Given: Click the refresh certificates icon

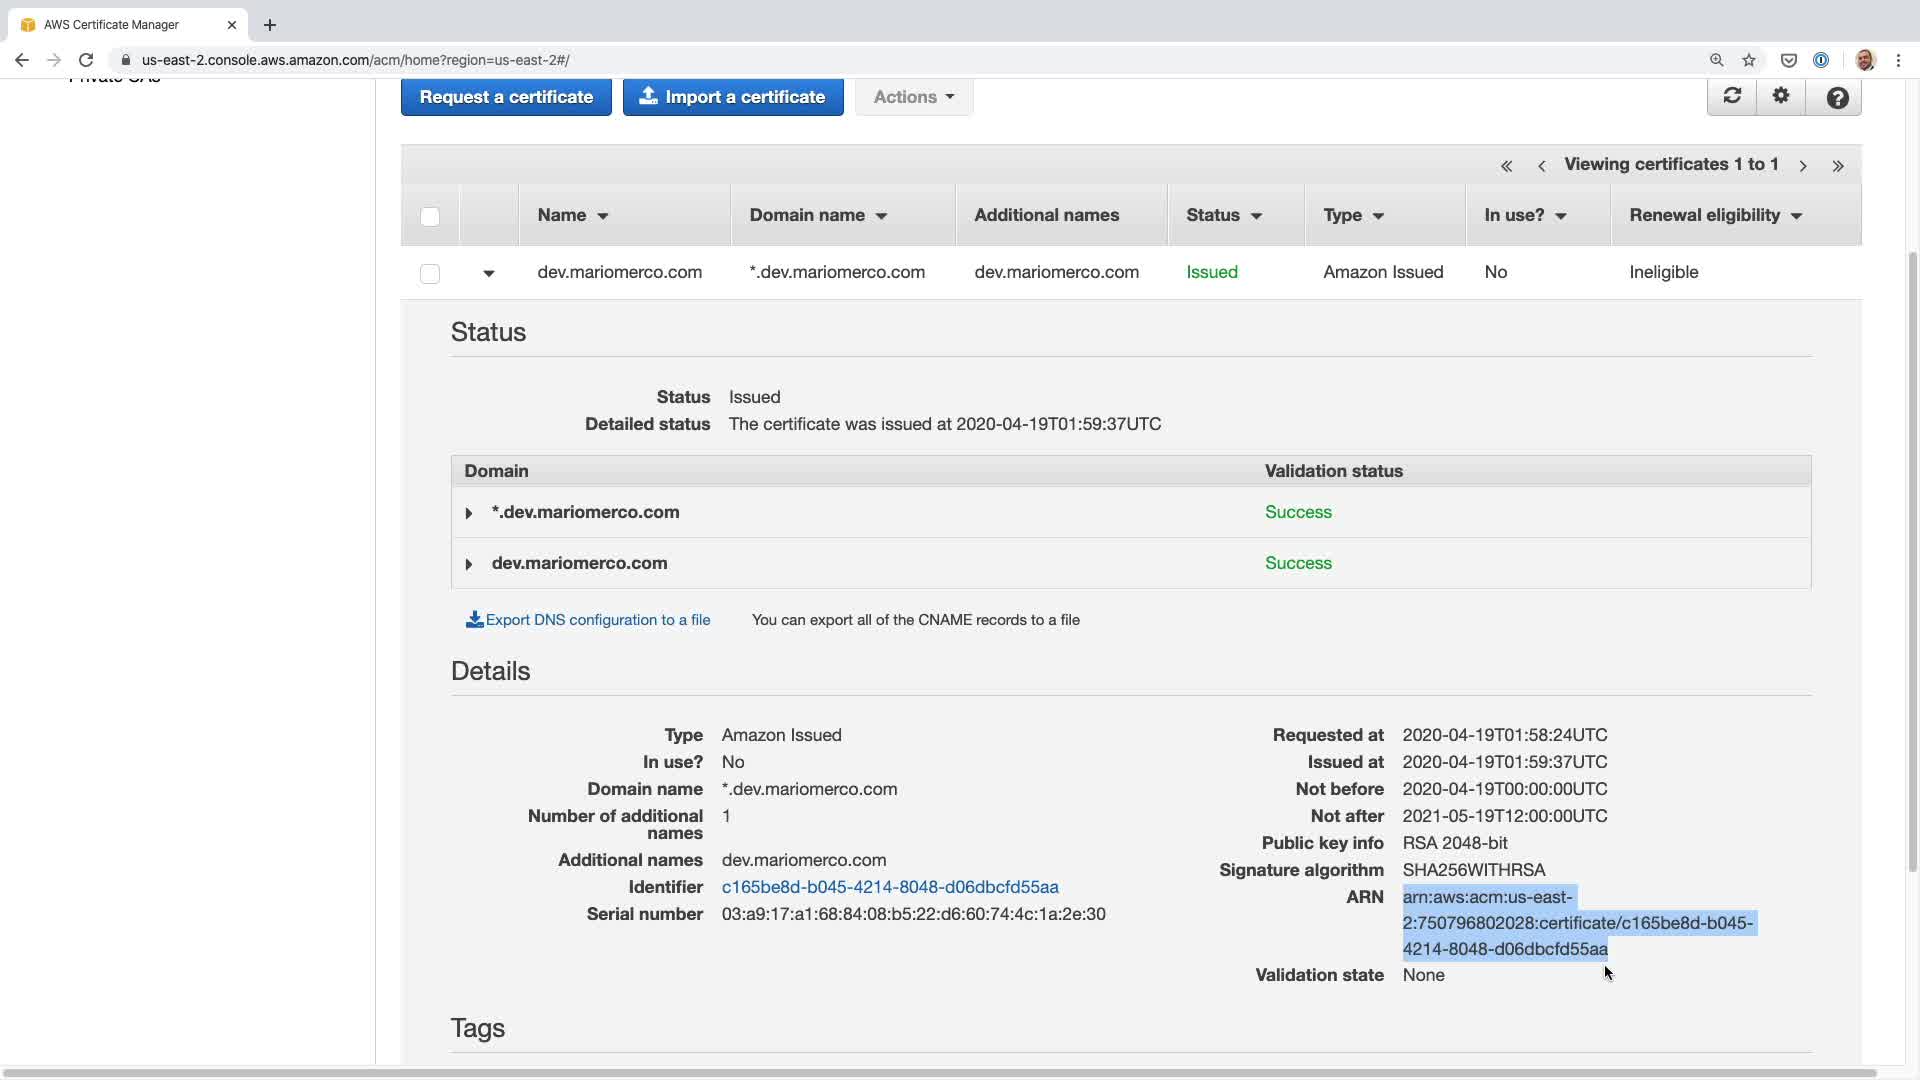Looking at the screenshot, I should coord(1732,96).
